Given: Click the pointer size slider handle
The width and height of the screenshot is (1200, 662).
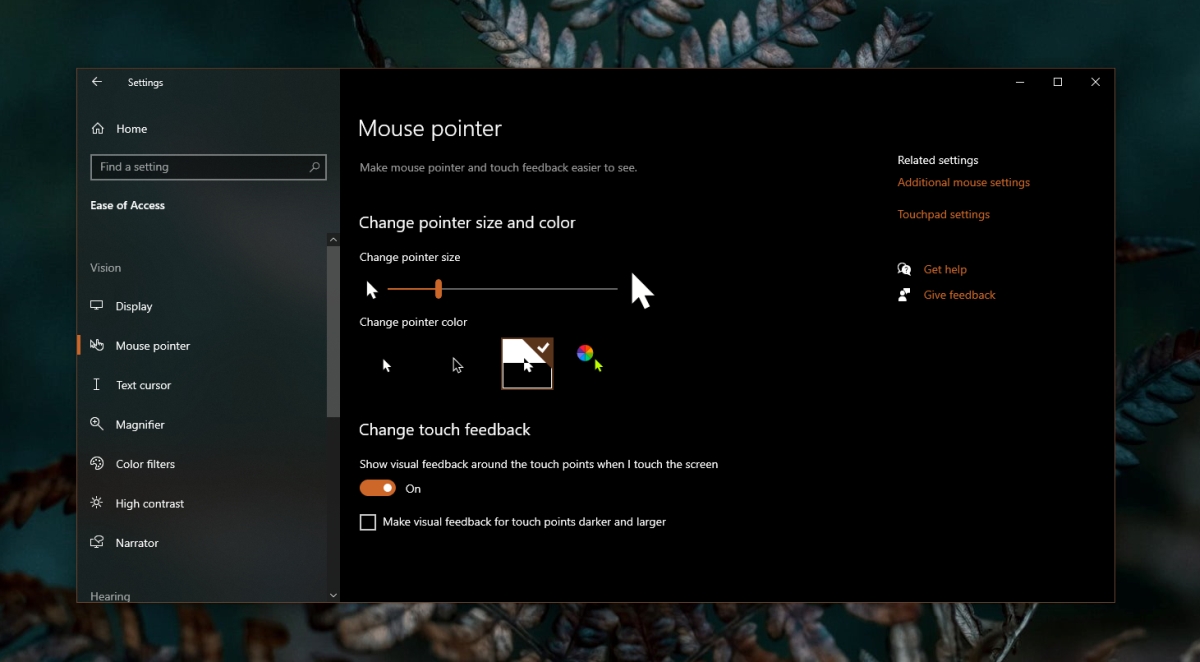Looking at the screenshot, I should (438, 289).
